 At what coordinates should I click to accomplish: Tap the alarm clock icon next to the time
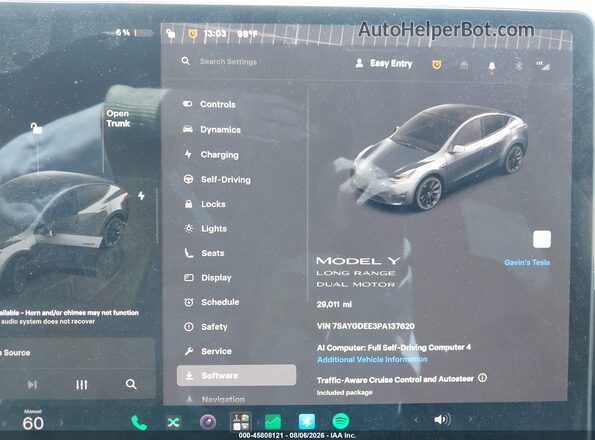pos(193,34)
